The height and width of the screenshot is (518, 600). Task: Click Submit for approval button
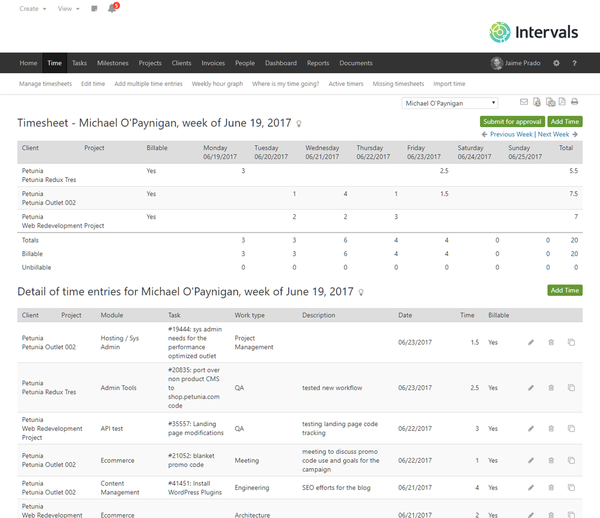tap(512, 122)
